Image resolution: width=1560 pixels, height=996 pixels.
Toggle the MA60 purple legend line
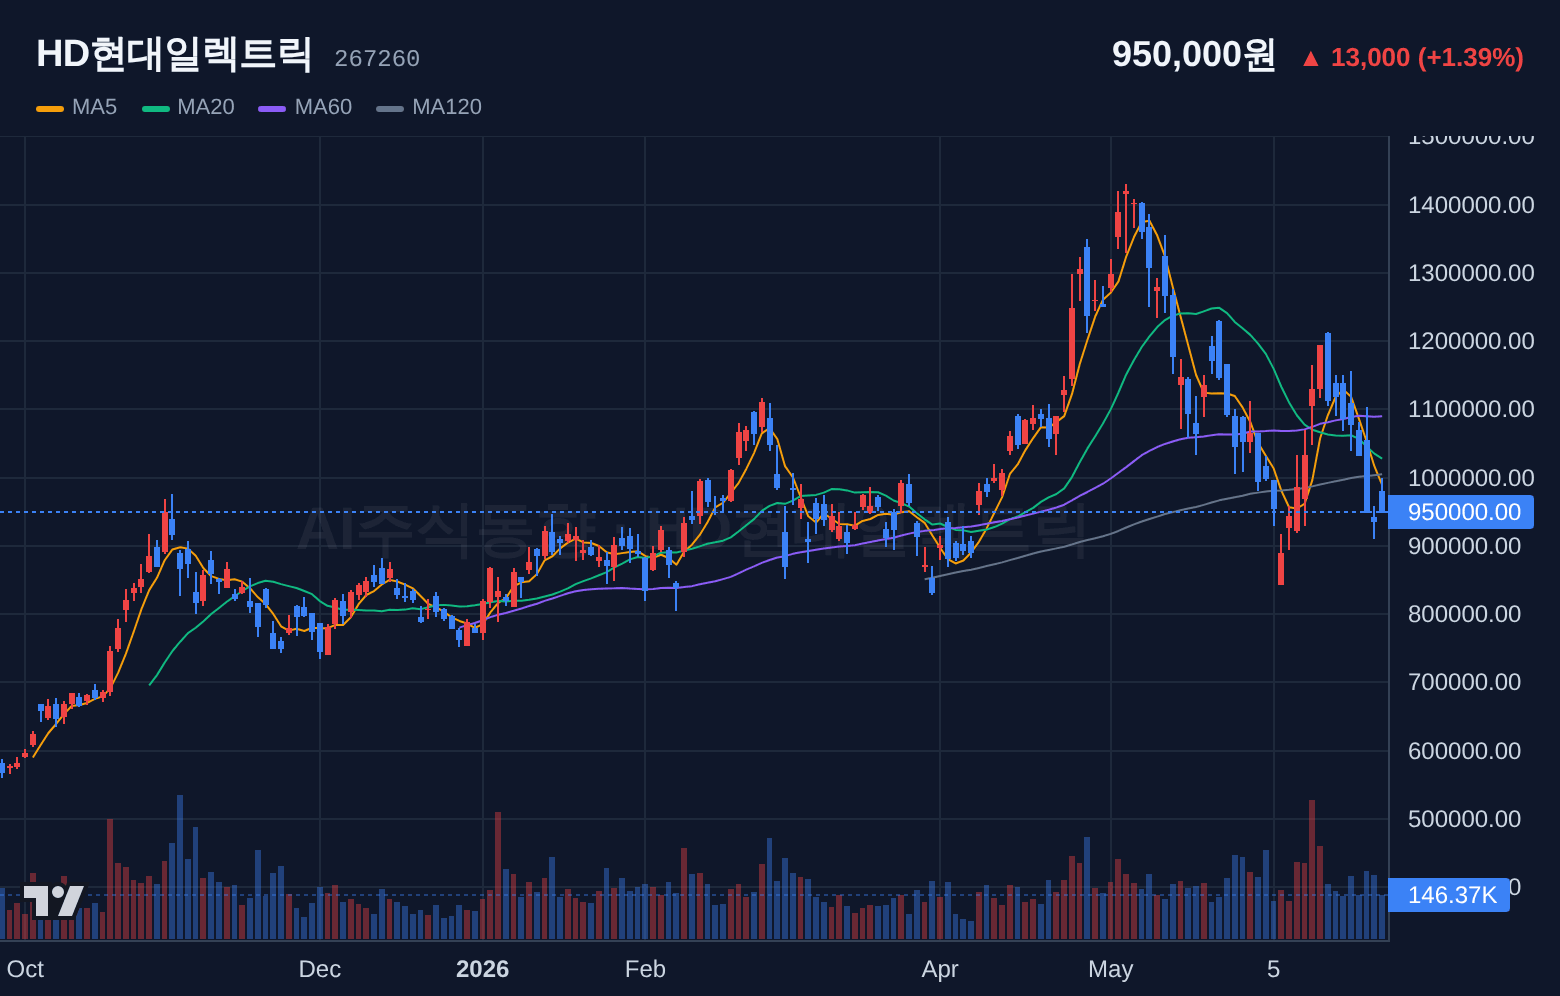tap(272, 108)
